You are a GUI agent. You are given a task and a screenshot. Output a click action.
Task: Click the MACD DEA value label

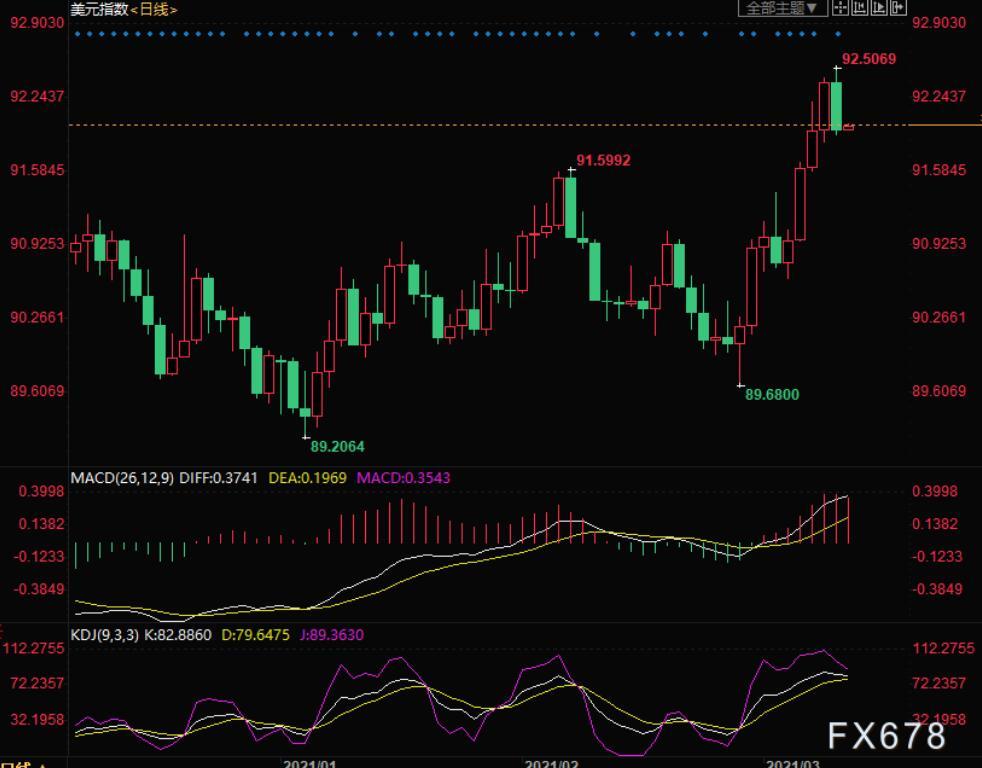(308, 478)
